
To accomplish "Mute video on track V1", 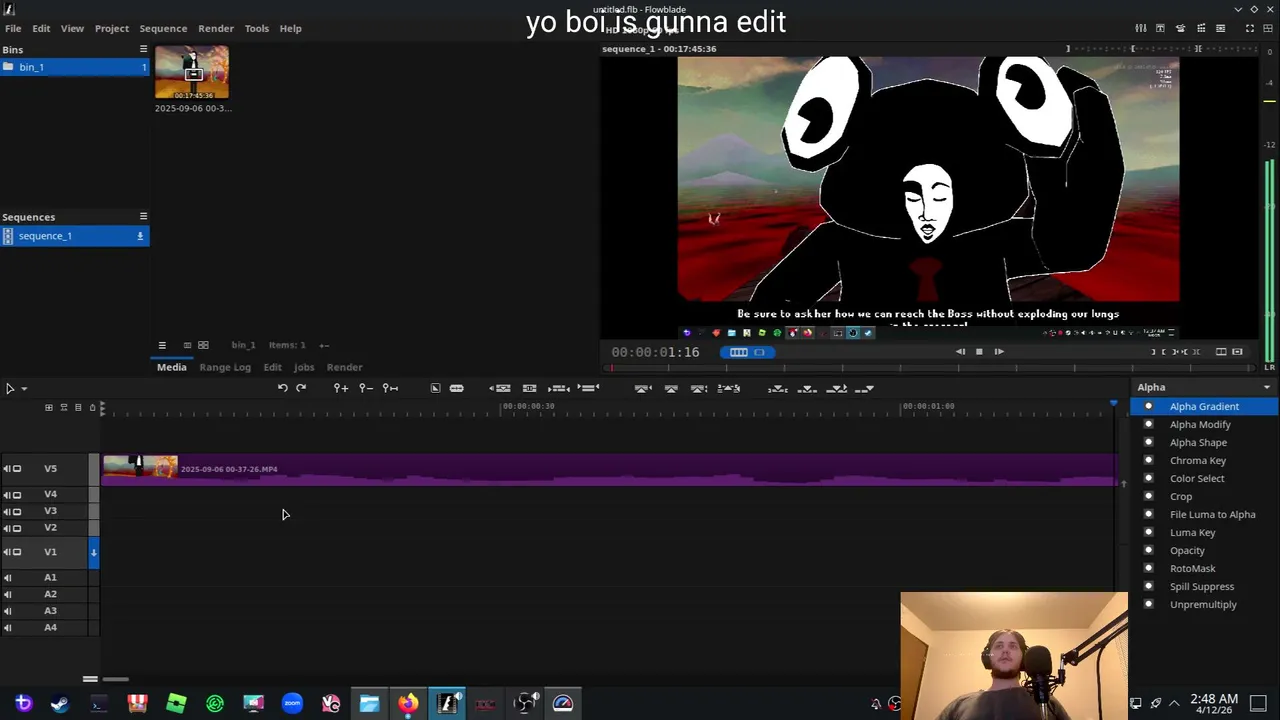I will coord(16,552).
